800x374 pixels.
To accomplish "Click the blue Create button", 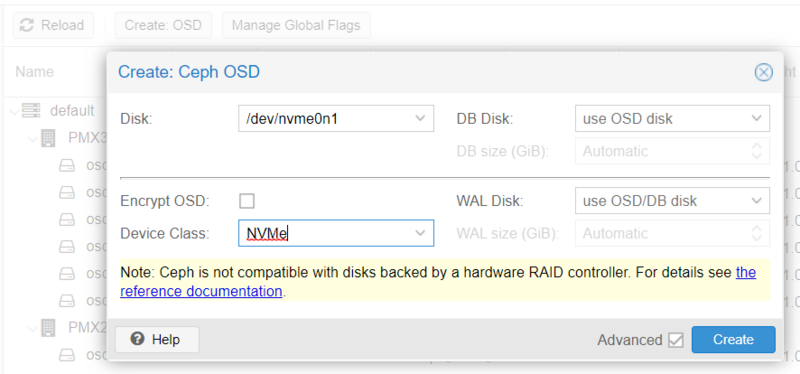I will (x=733, y=339).
